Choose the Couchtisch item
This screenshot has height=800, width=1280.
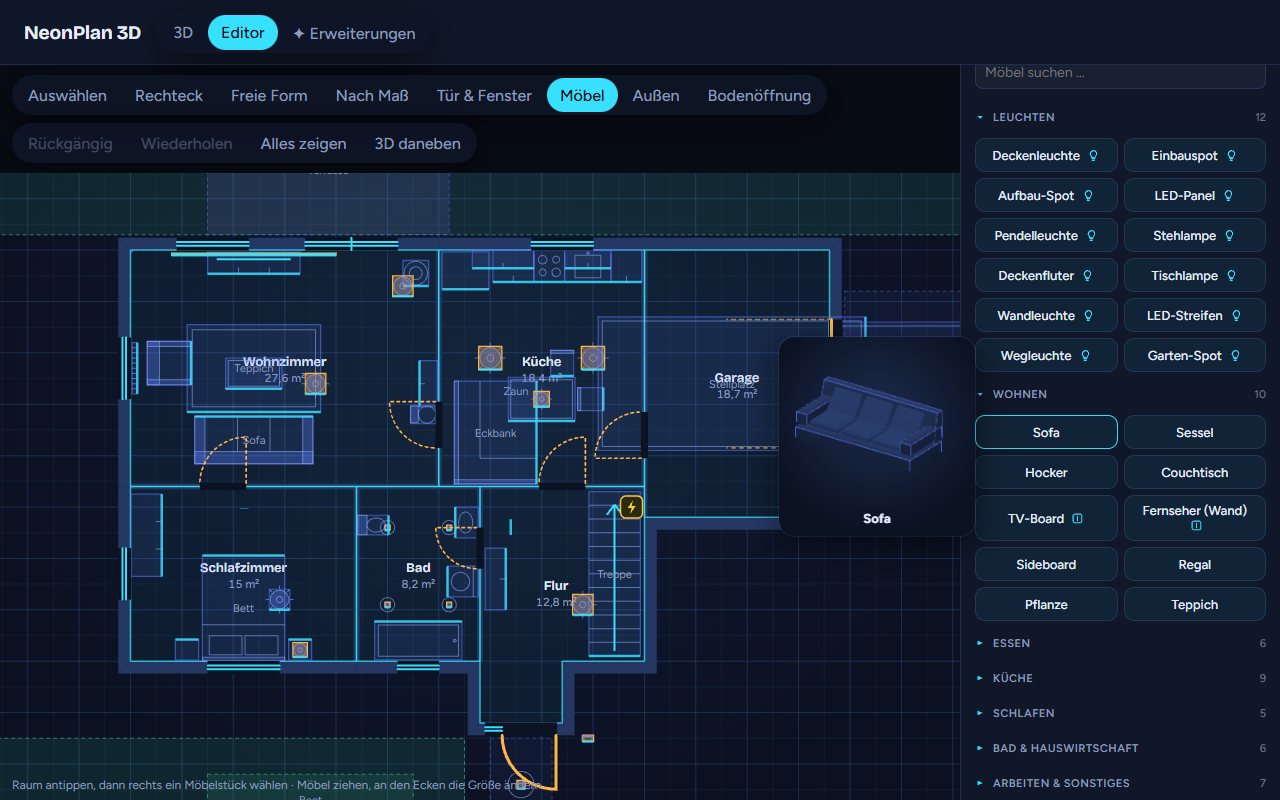click(1195, 472)
